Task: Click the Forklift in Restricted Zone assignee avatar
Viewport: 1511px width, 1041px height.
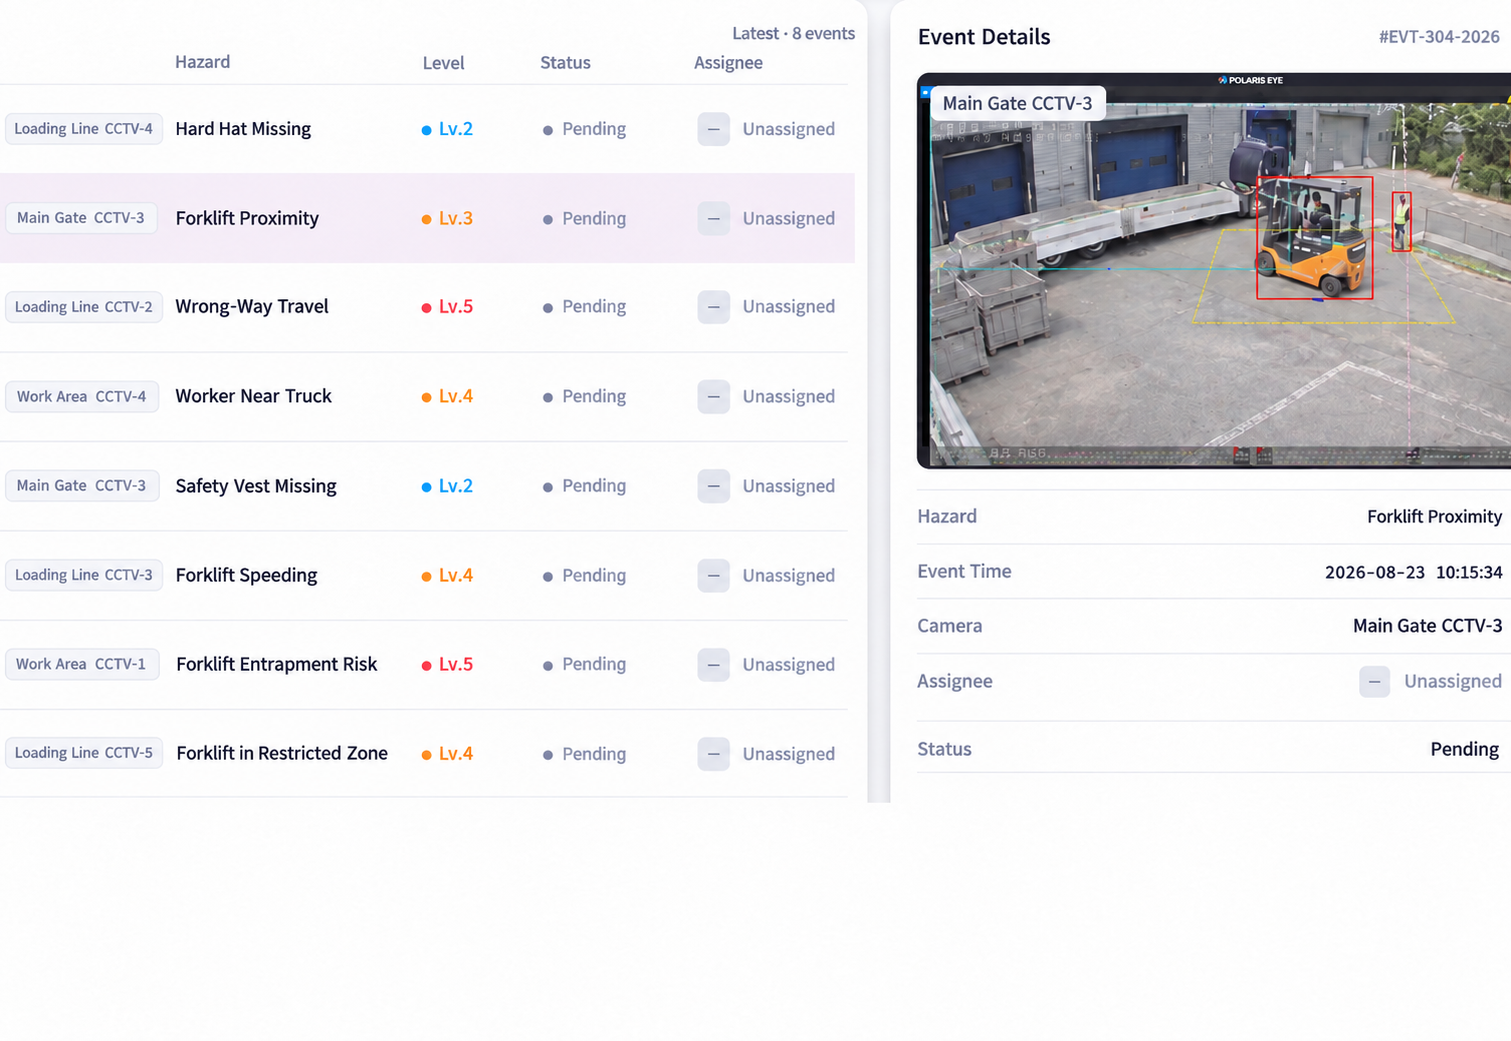Action: coord(713,753)
